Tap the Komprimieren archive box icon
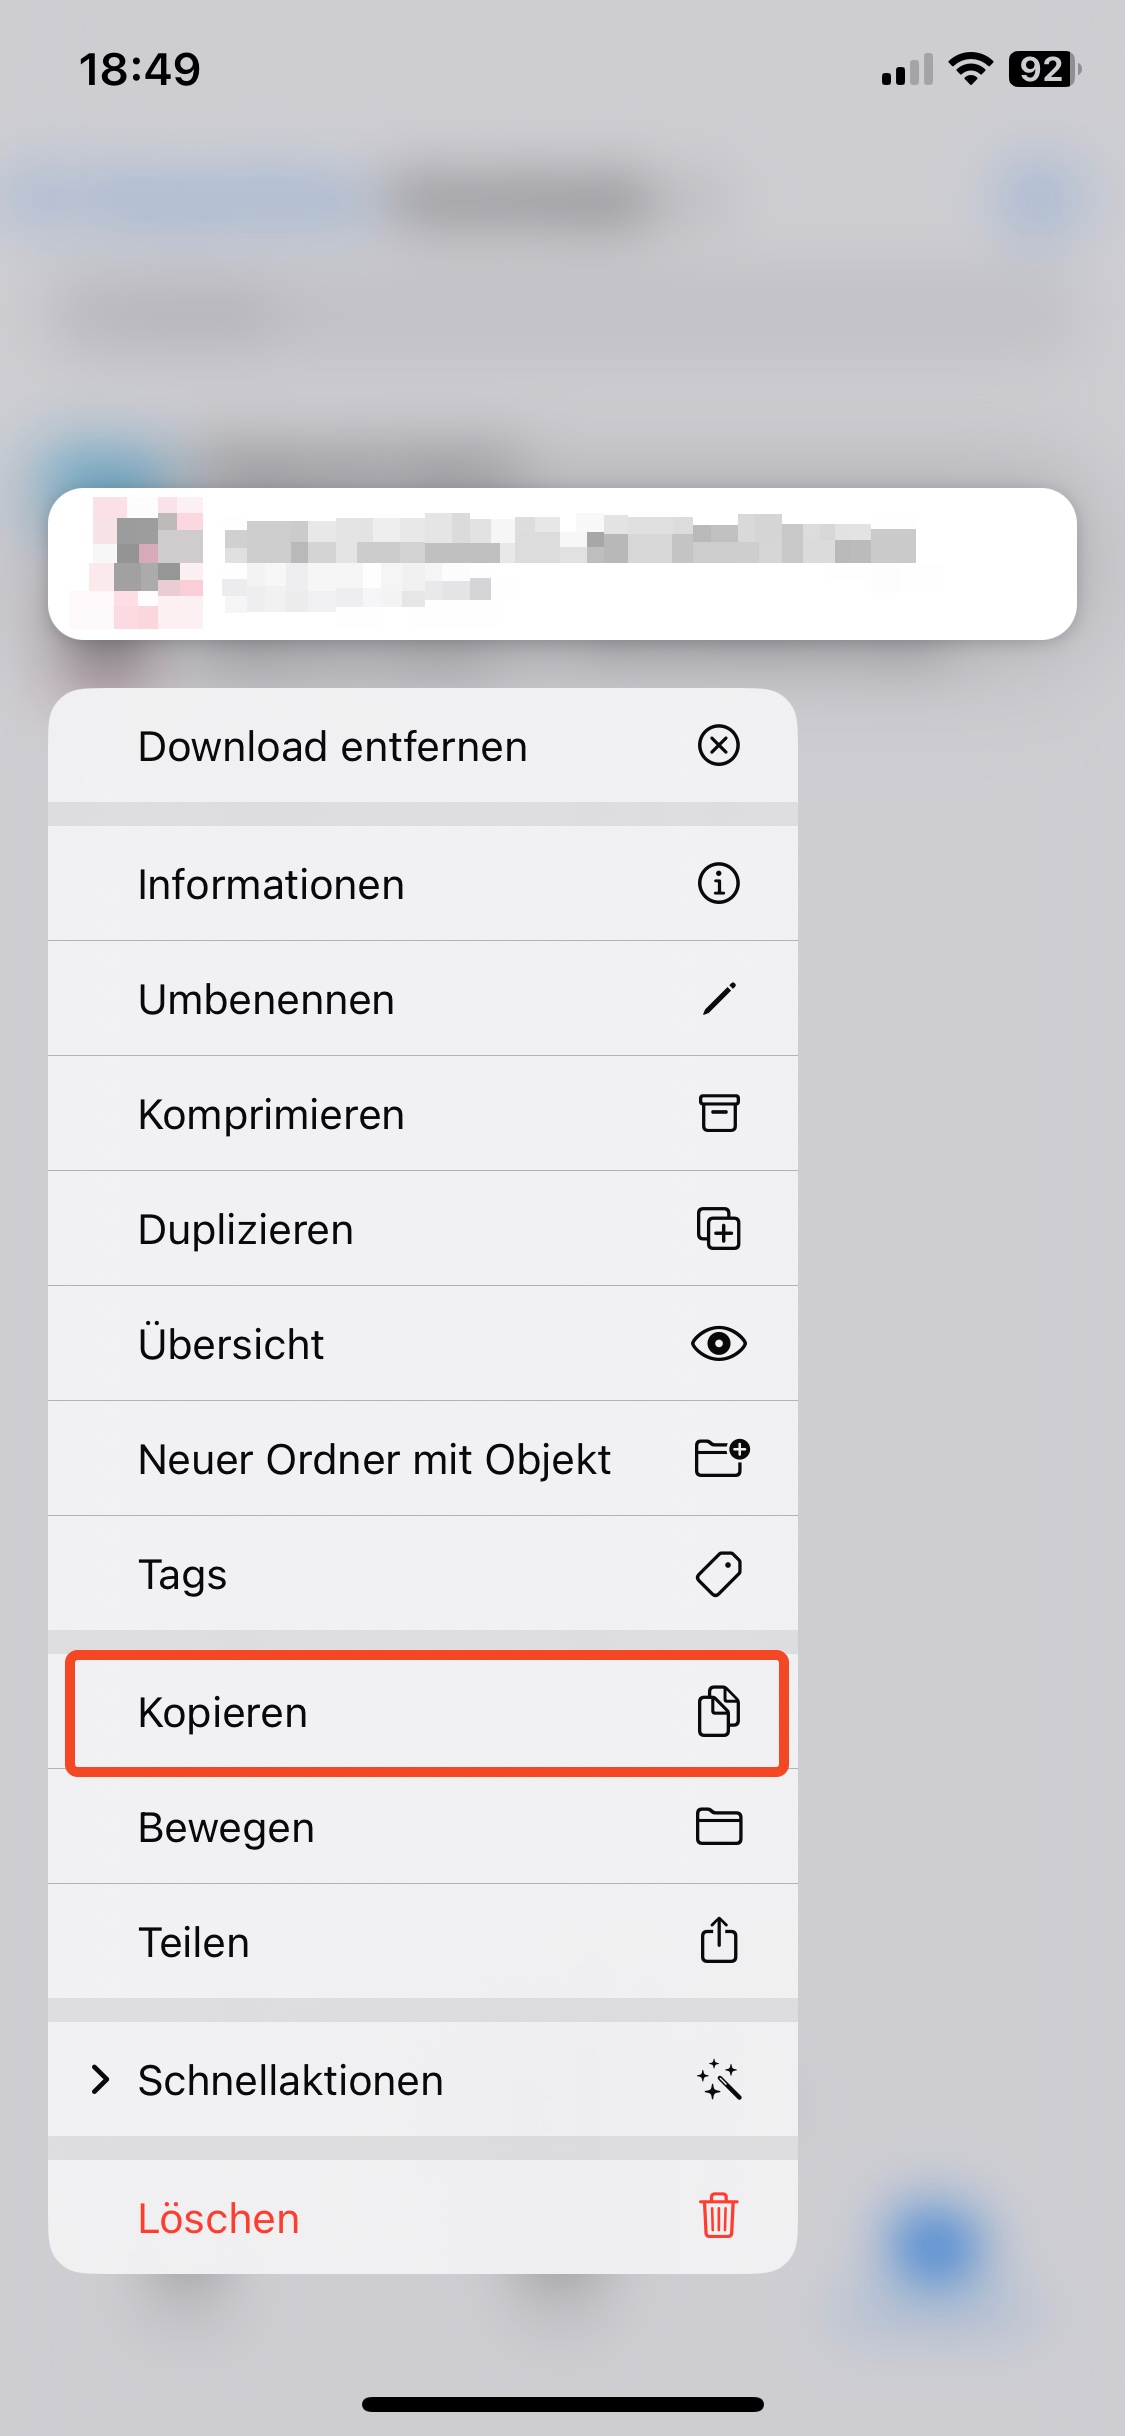 [718, 1113]
